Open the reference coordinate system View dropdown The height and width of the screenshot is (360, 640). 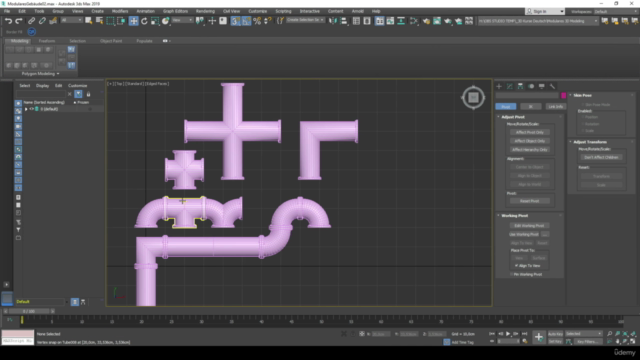coord(182,20)
